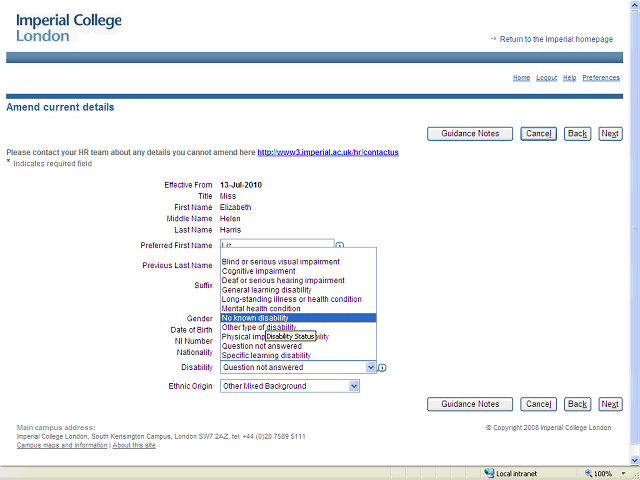Click info icon next to Disability dropdown
This screenshot has width=640, height=480.
tap(382, 368)
